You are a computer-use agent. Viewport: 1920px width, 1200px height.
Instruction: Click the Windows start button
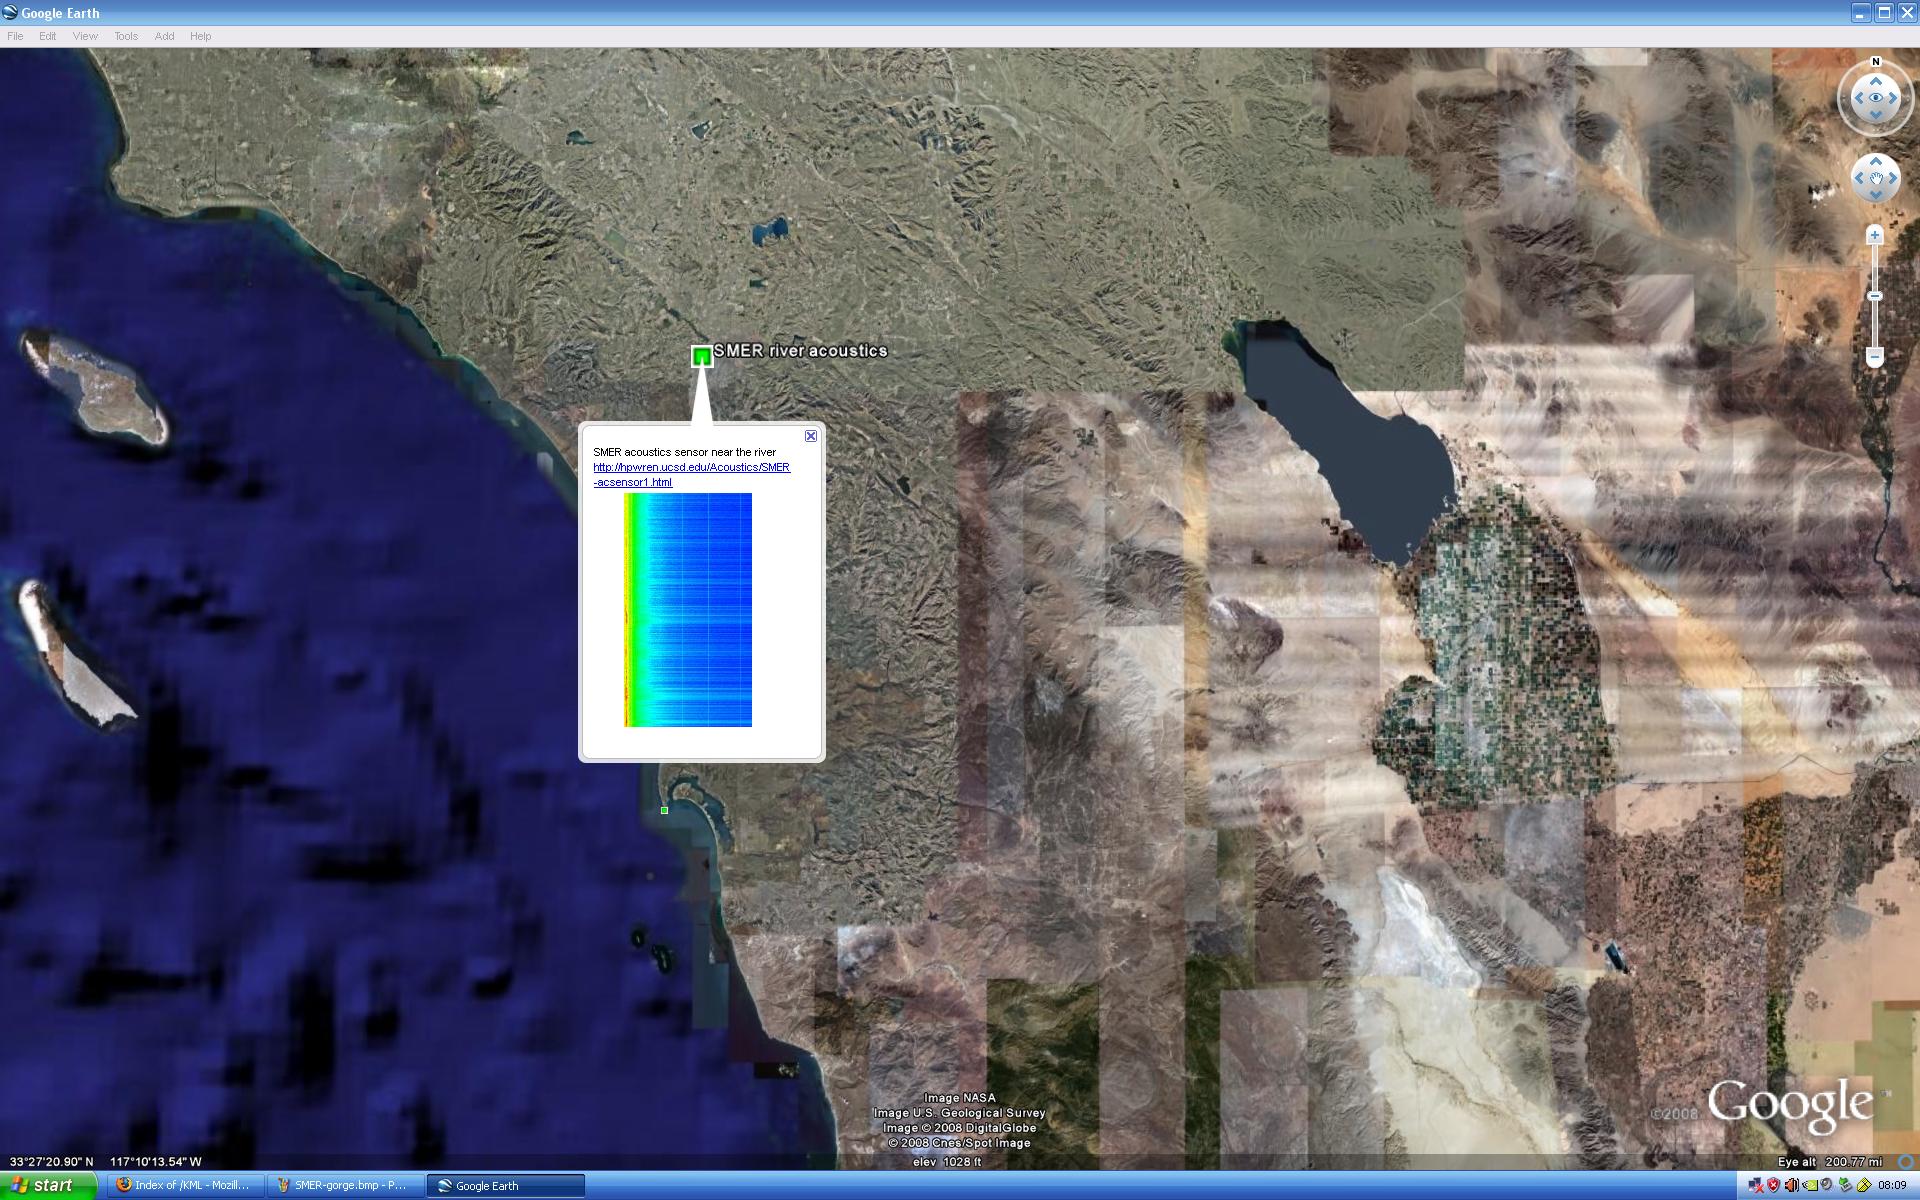tap(48, 1185)
